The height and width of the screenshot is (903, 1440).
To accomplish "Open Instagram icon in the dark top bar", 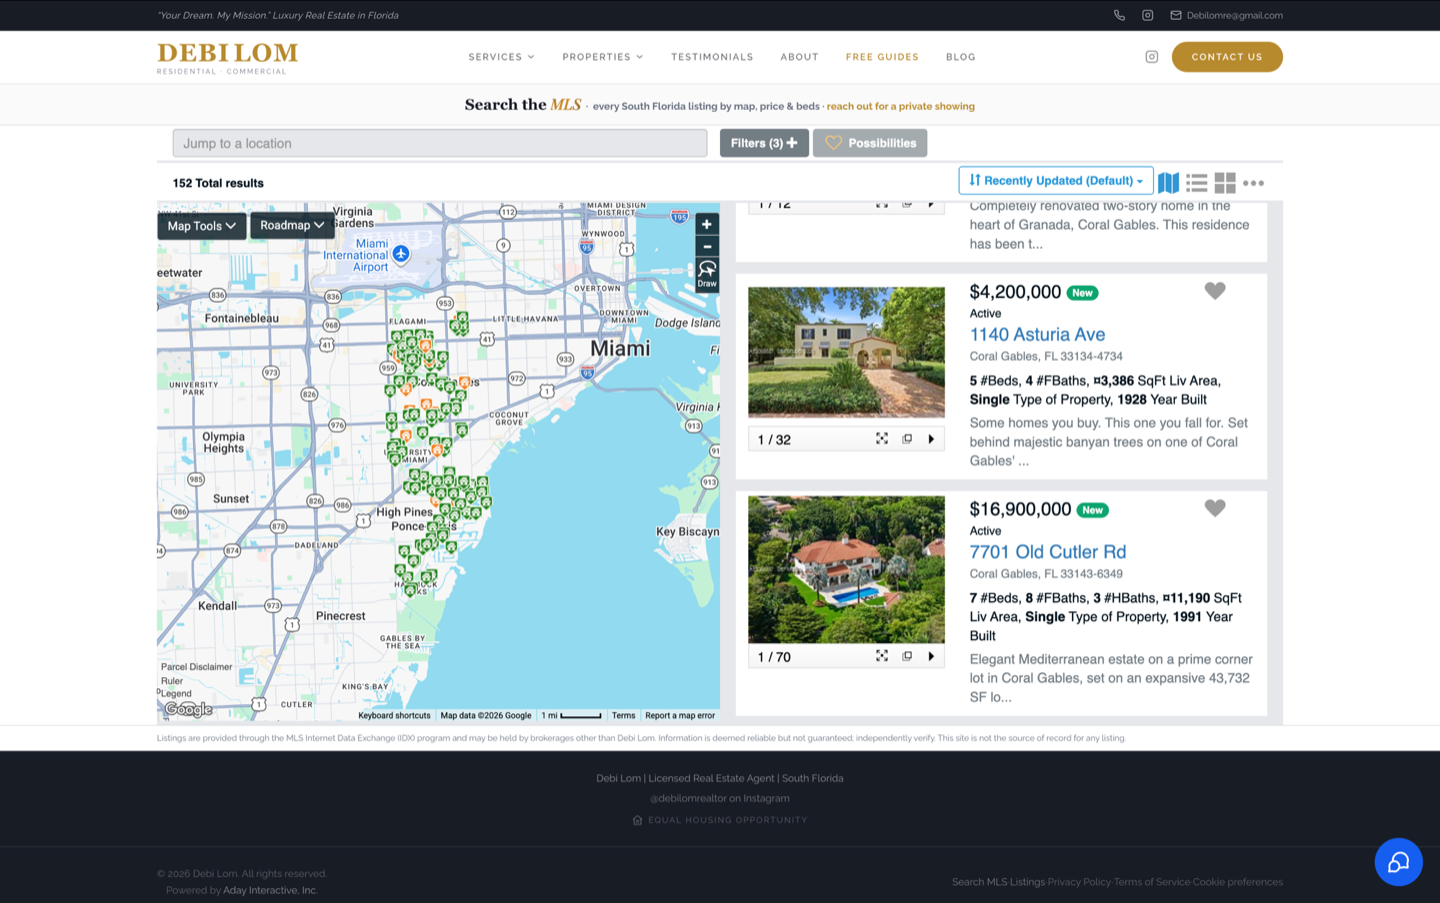I will pyautogui.click(x=1147, y=15).
